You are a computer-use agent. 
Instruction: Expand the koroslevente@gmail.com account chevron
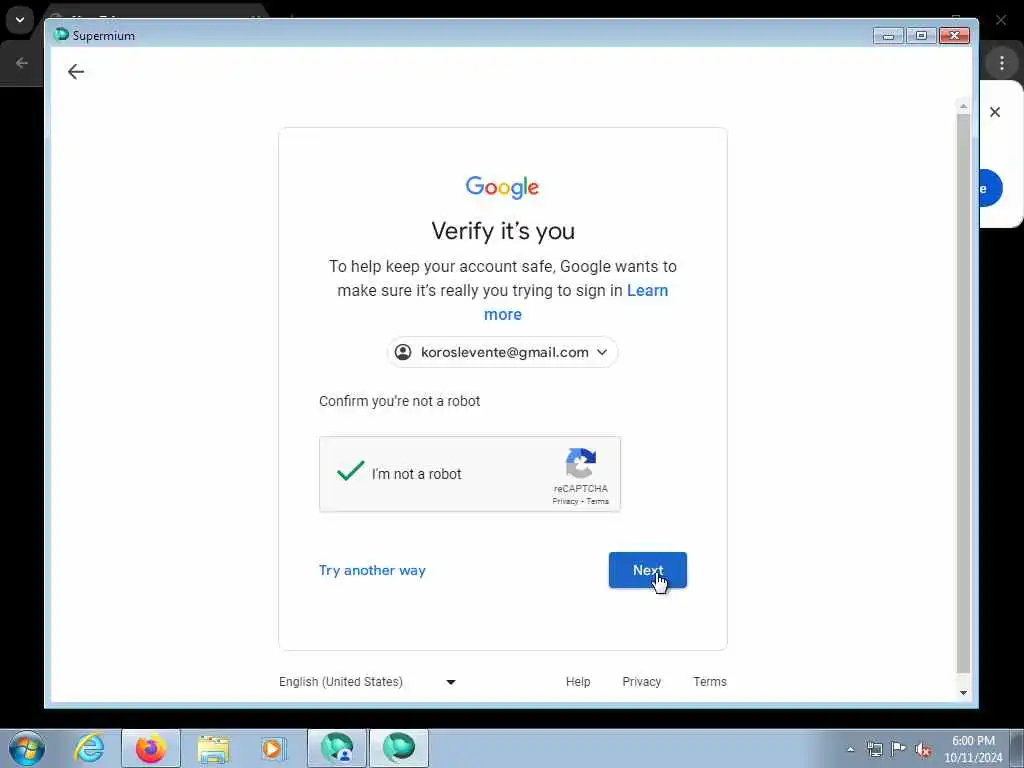point(602,352)
